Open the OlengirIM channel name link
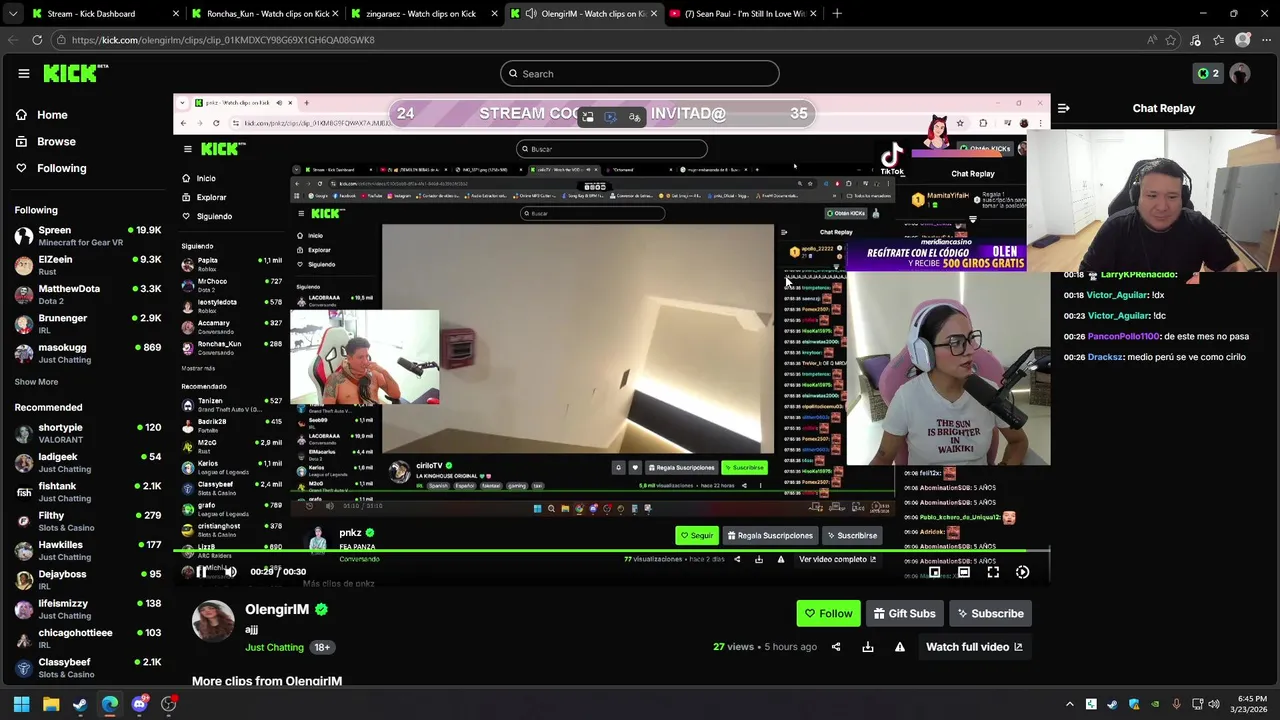1280x720 pixels. pyautogui.click(x=277, y=609)
